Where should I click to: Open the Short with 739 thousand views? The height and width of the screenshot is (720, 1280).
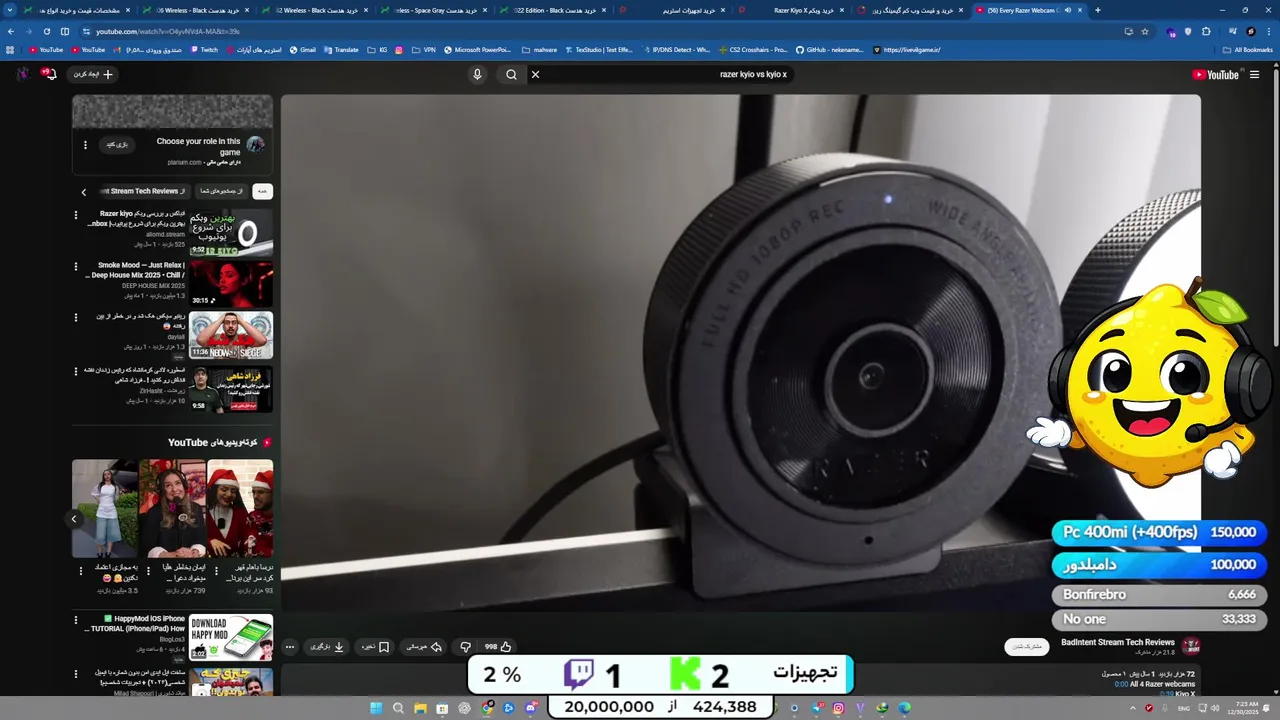pos(172,508)
